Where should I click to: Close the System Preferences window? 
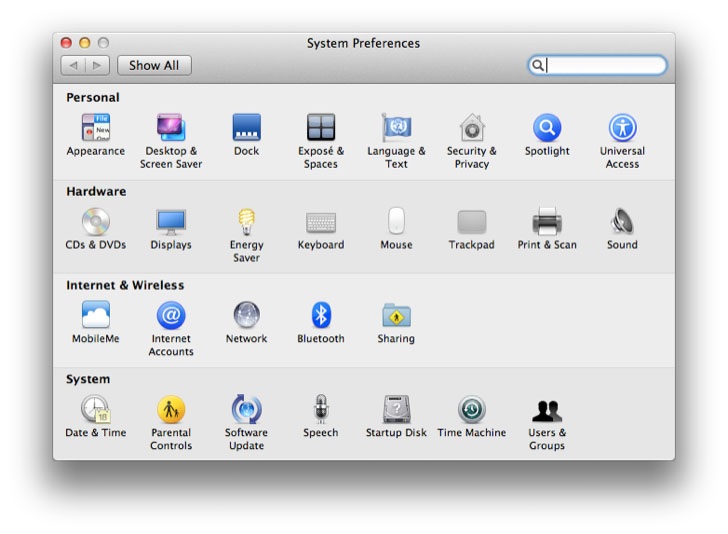[x=66, y=43]
